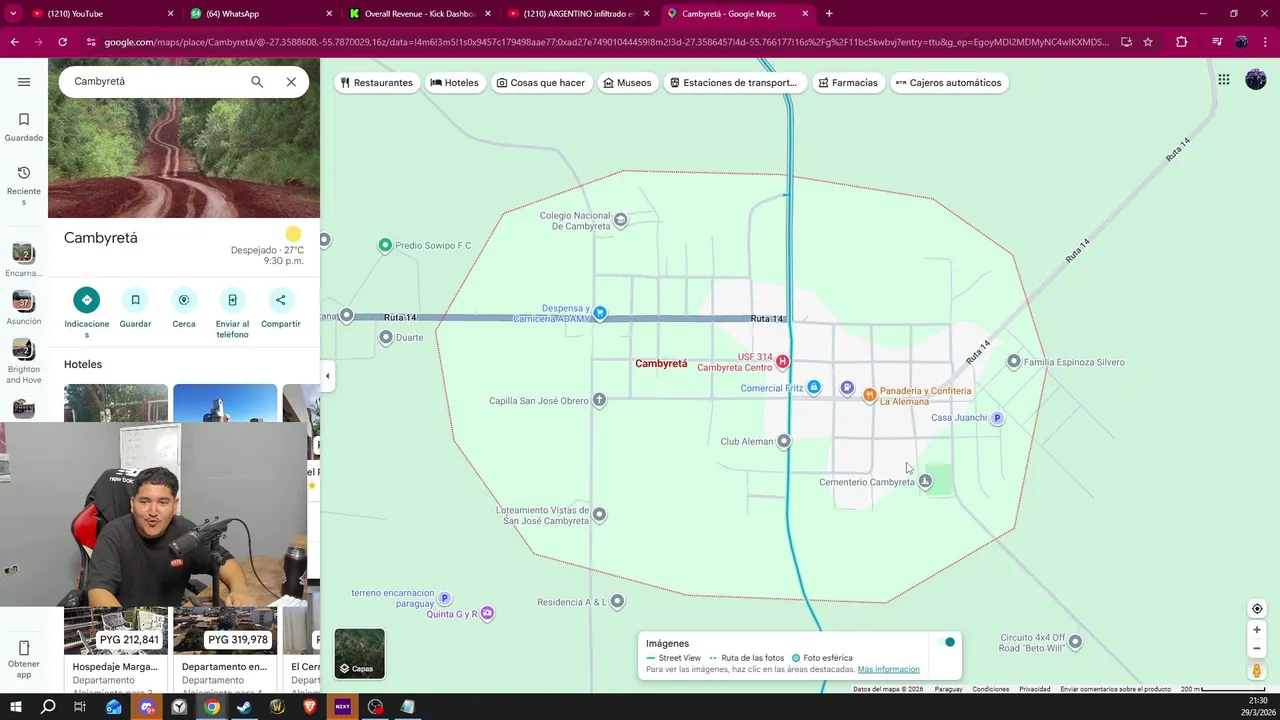This screenshot has height=720, width=1280.
Task: Select the Cosas que hacer chip
Action: point(541,83)
